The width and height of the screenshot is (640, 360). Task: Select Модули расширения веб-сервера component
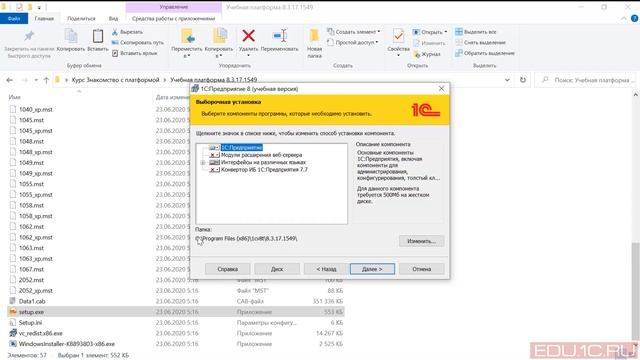[262, 155]
